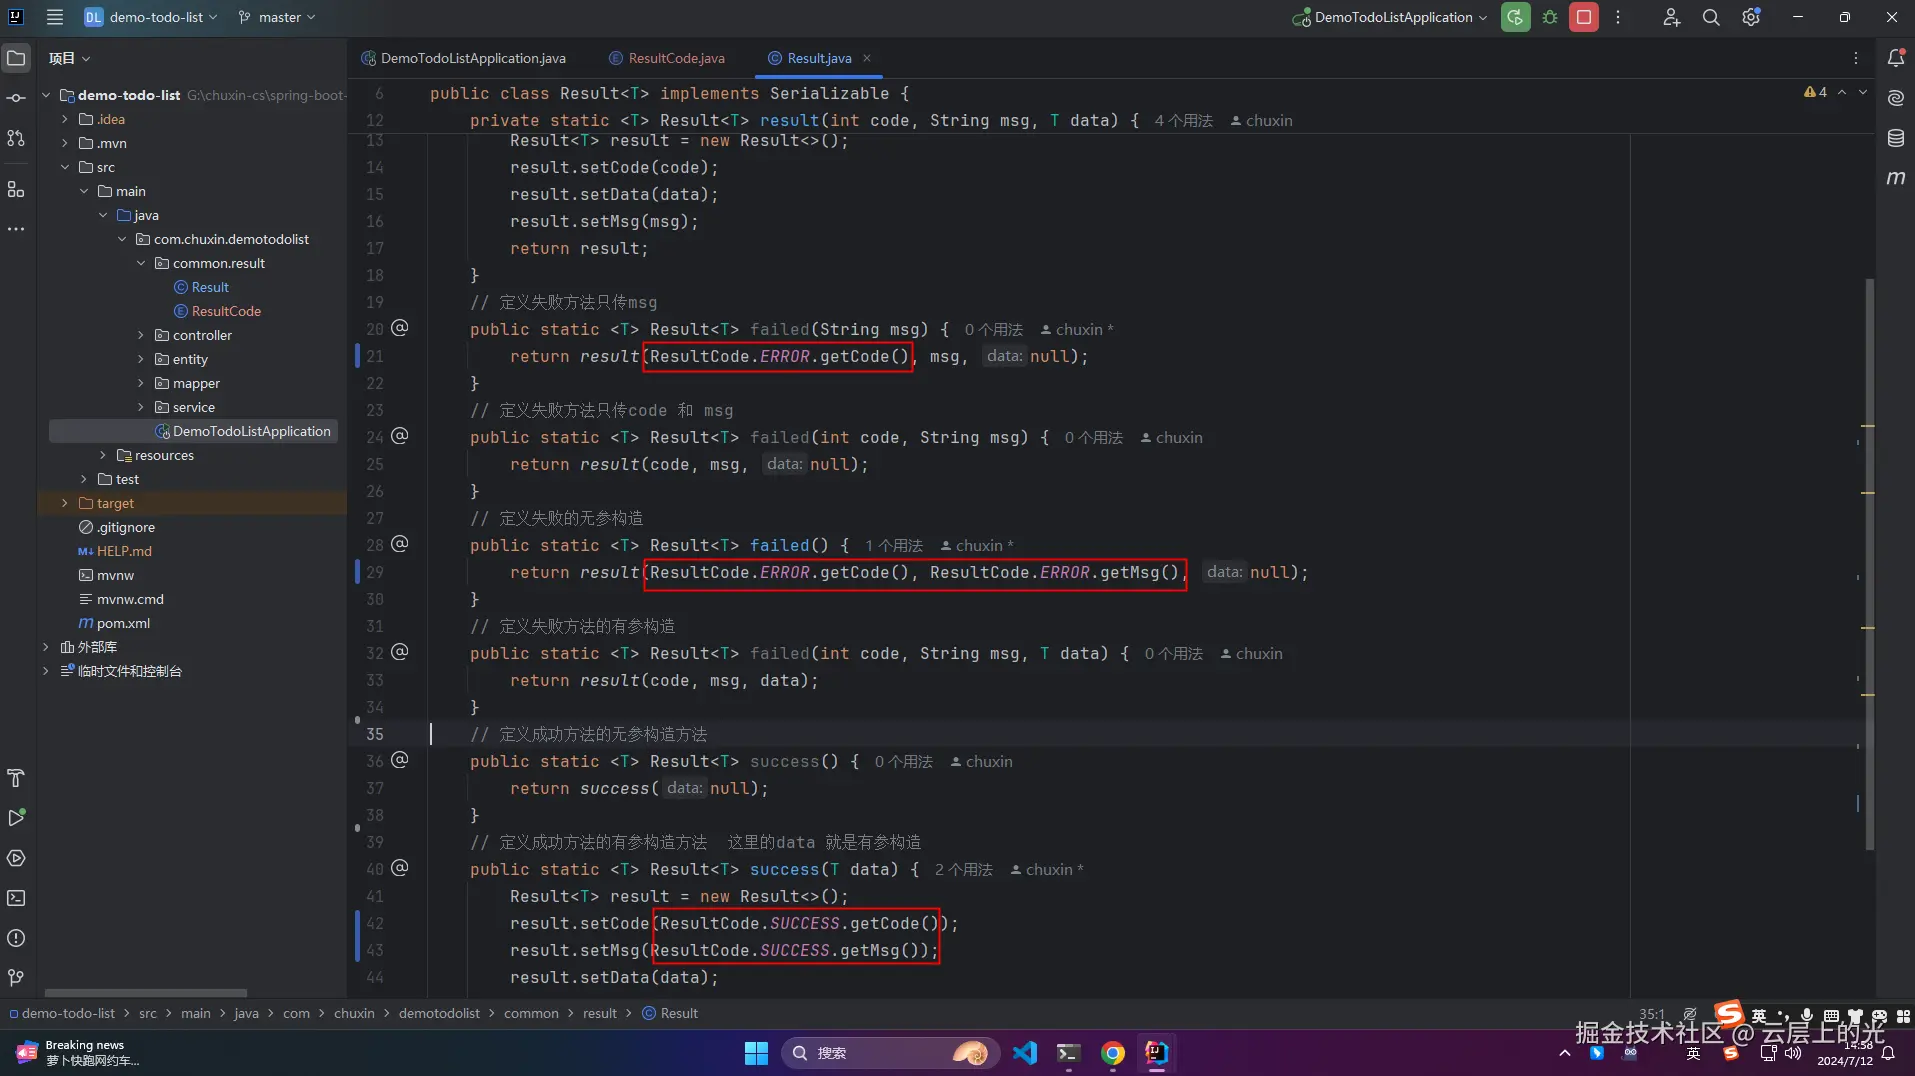Open the main menu hamburger icon
This screenshot has height=1076, width=1915.
click(55, 17)
